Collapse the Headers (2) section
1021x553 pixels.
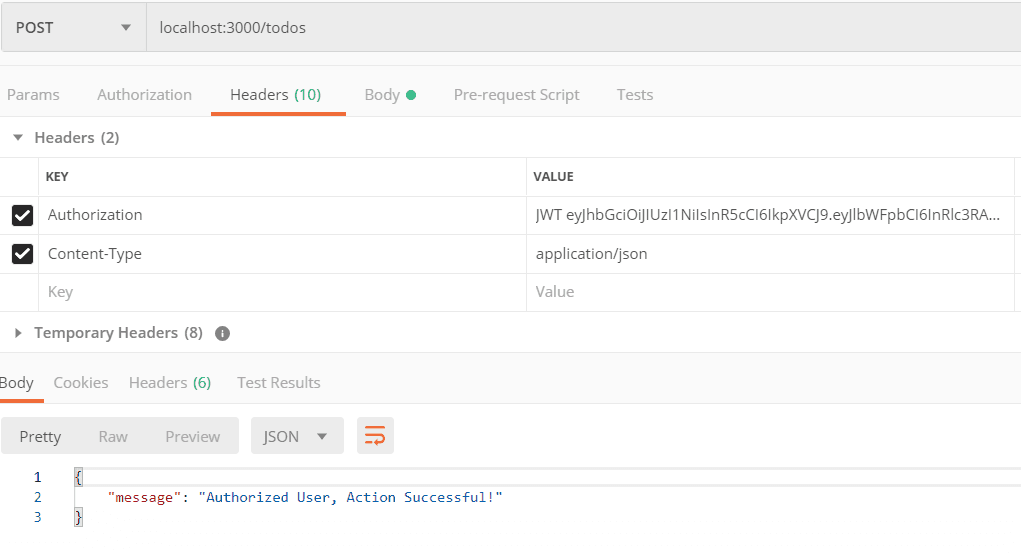pyautogui.click(x=18, y=137)
